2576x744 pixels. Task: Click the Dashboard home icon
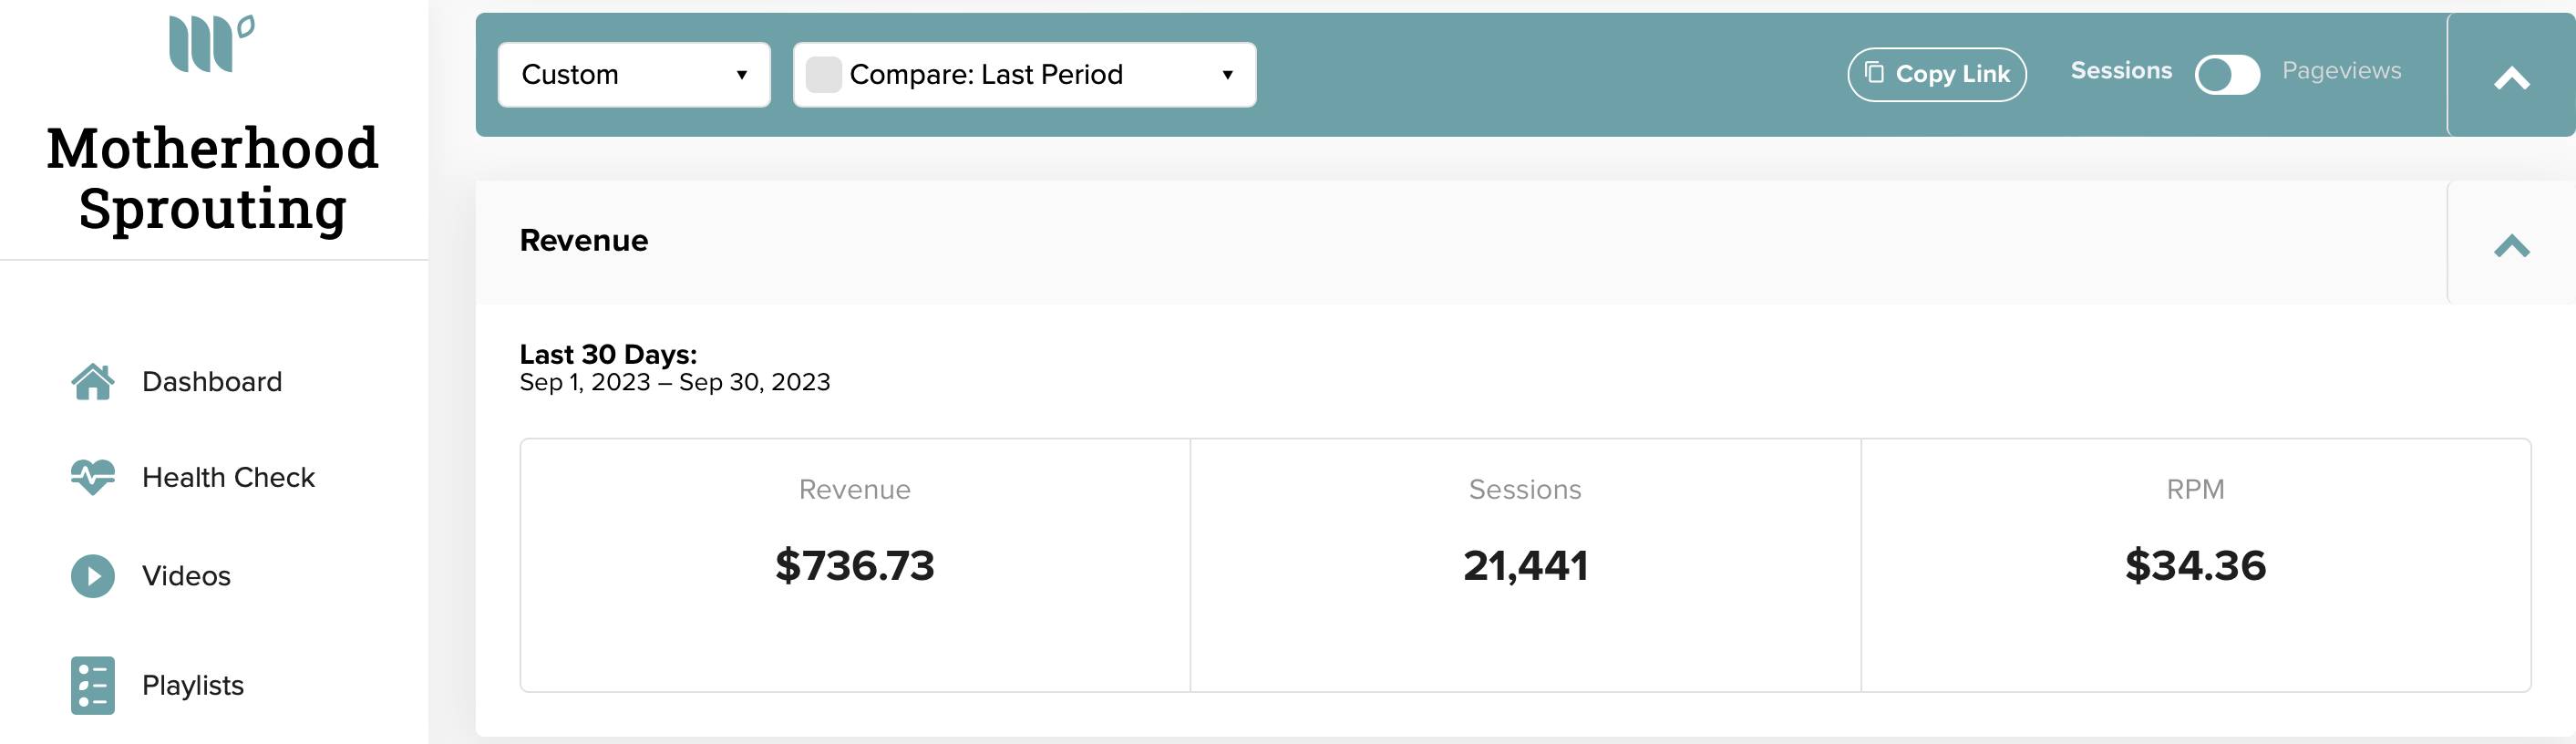coord(92,381)
